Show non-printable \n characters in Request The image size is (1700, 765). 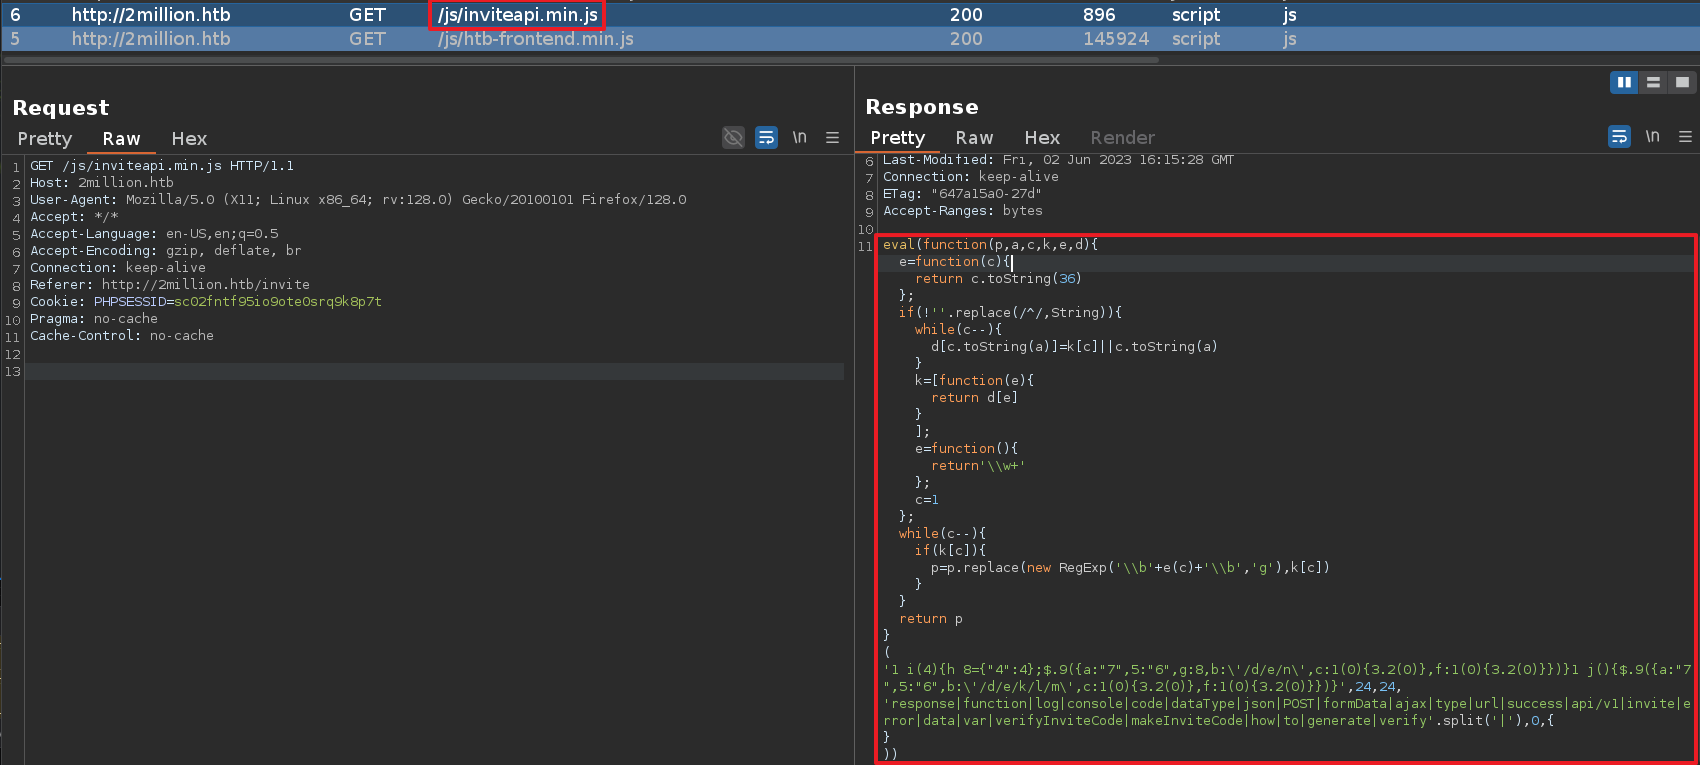coord(799,138)
